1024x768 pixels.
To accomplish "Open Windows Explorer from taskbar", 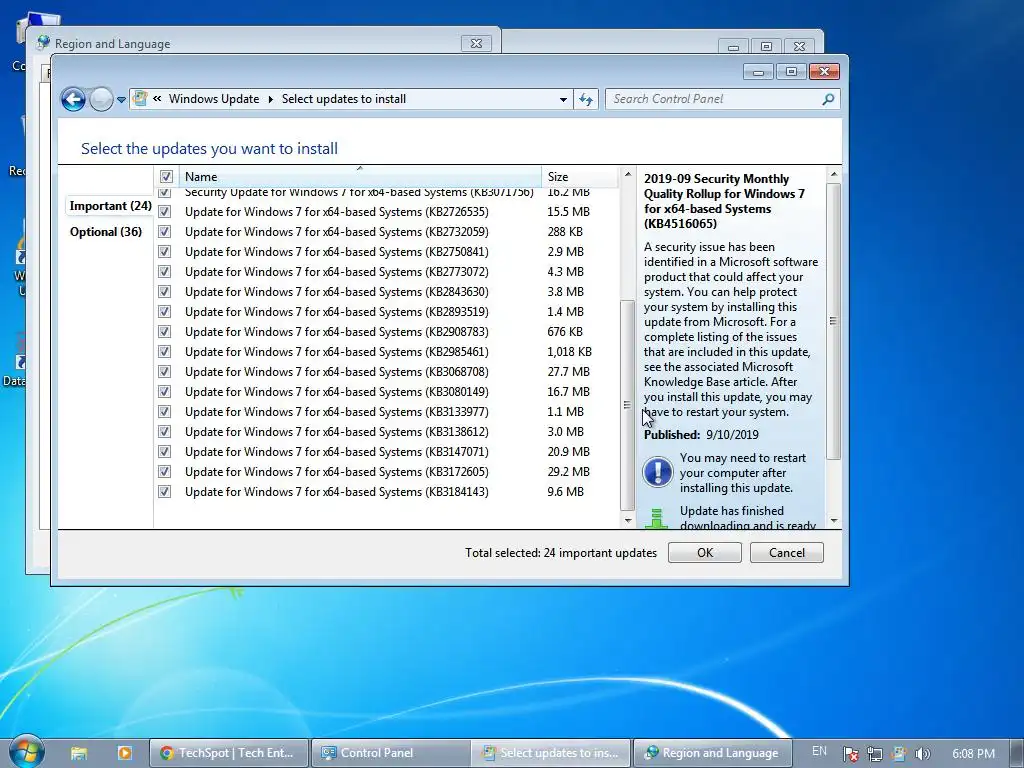I will pos(79,753).
